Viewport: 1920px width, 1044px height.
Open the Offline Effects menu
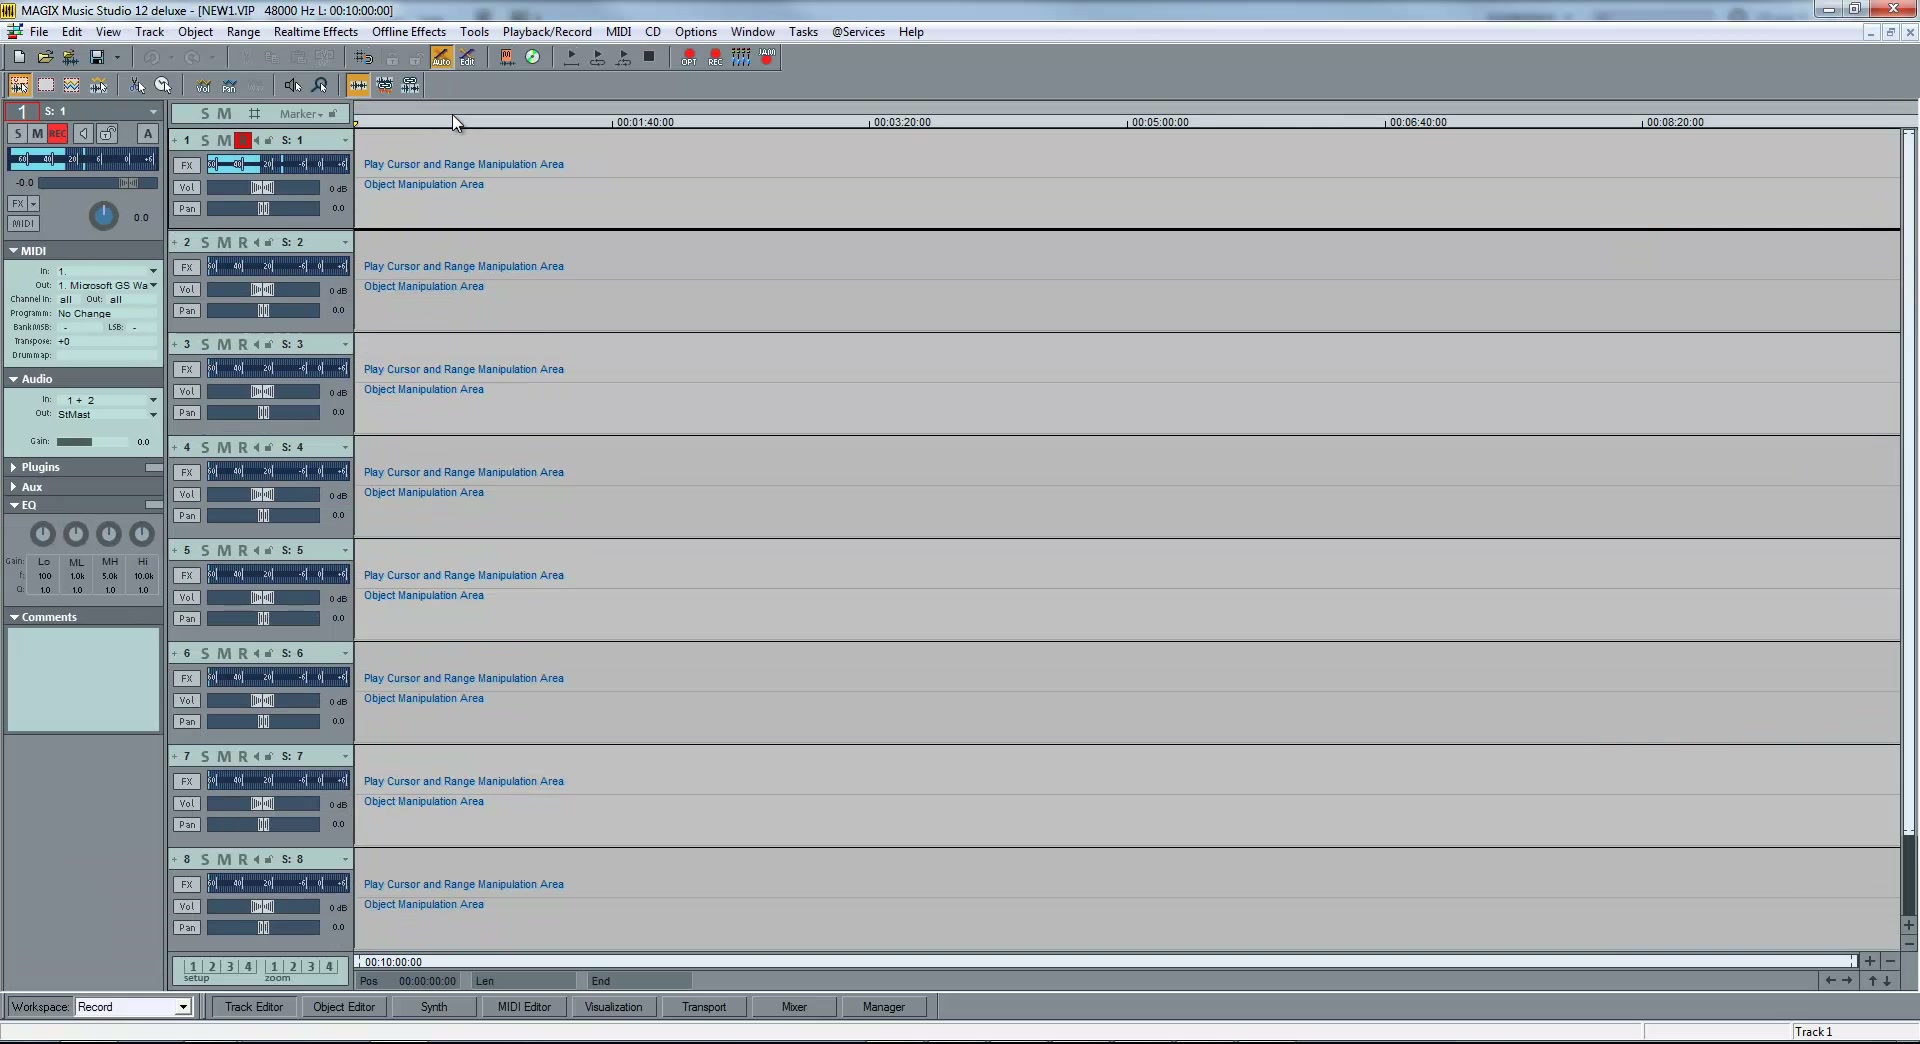[x=409, y=32]
